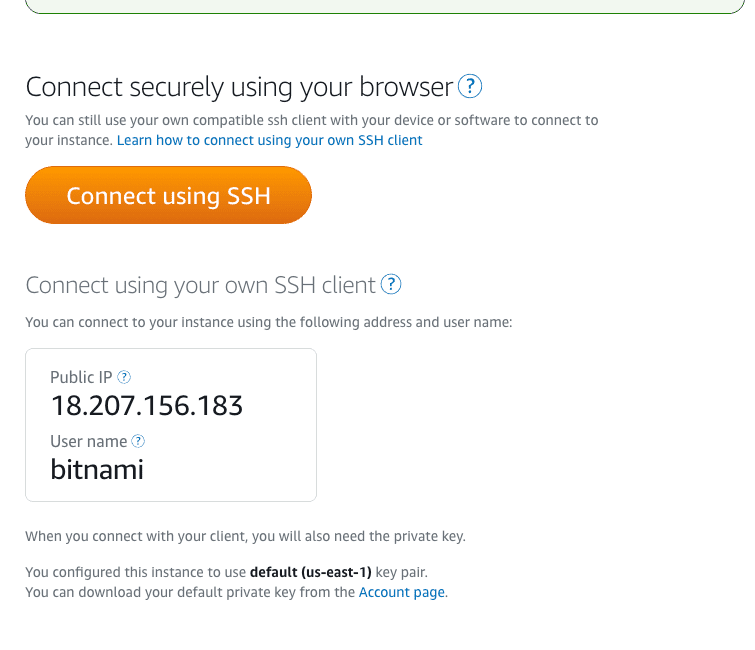
Task: Click the sentence about following address and user name
Action: tap(269, 322)
